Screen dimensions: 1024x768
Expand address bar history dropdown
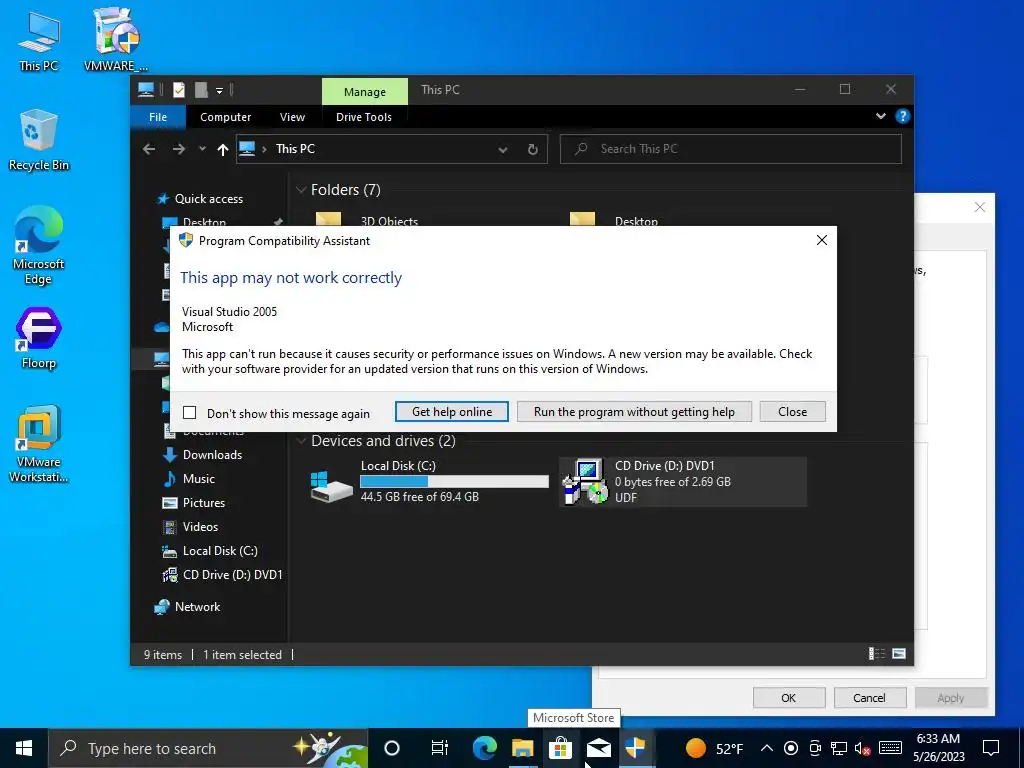pos(502,150)
